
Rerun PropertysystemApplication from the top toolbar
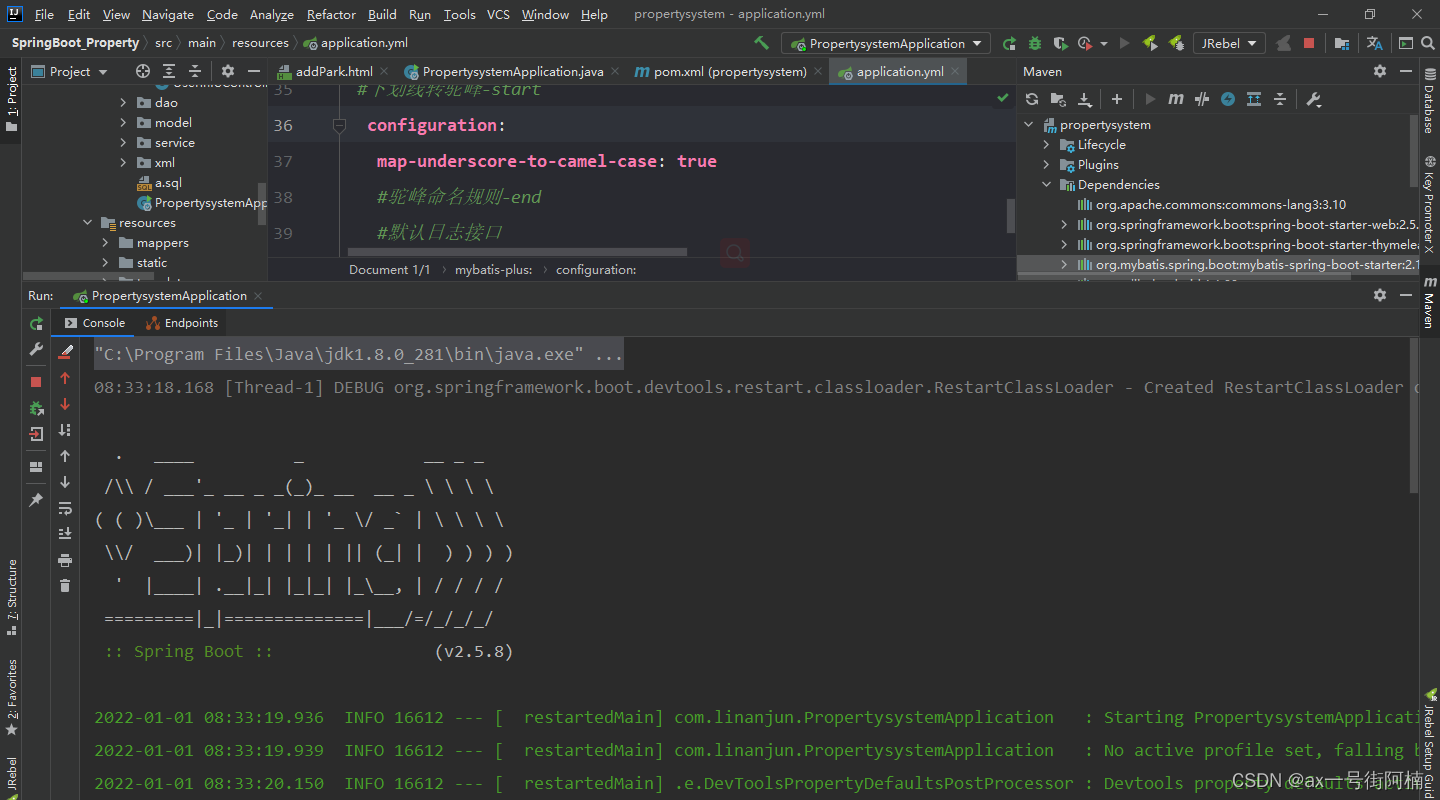point(1009,43)
